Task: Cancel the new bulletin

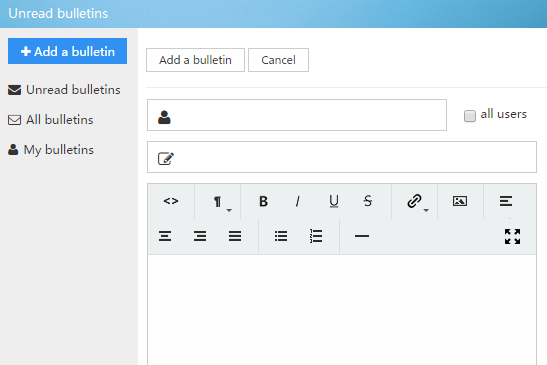Action: 278,60
